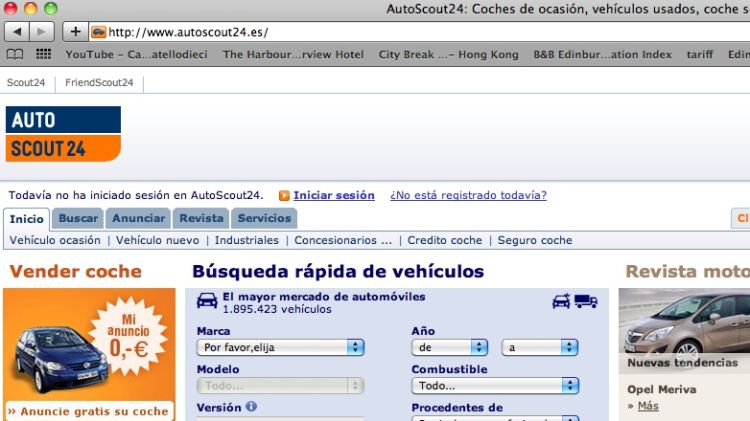This screenshot has width=750, height=421.
Task: Switch to the Buscar tab
Action: tap(78, 218)
